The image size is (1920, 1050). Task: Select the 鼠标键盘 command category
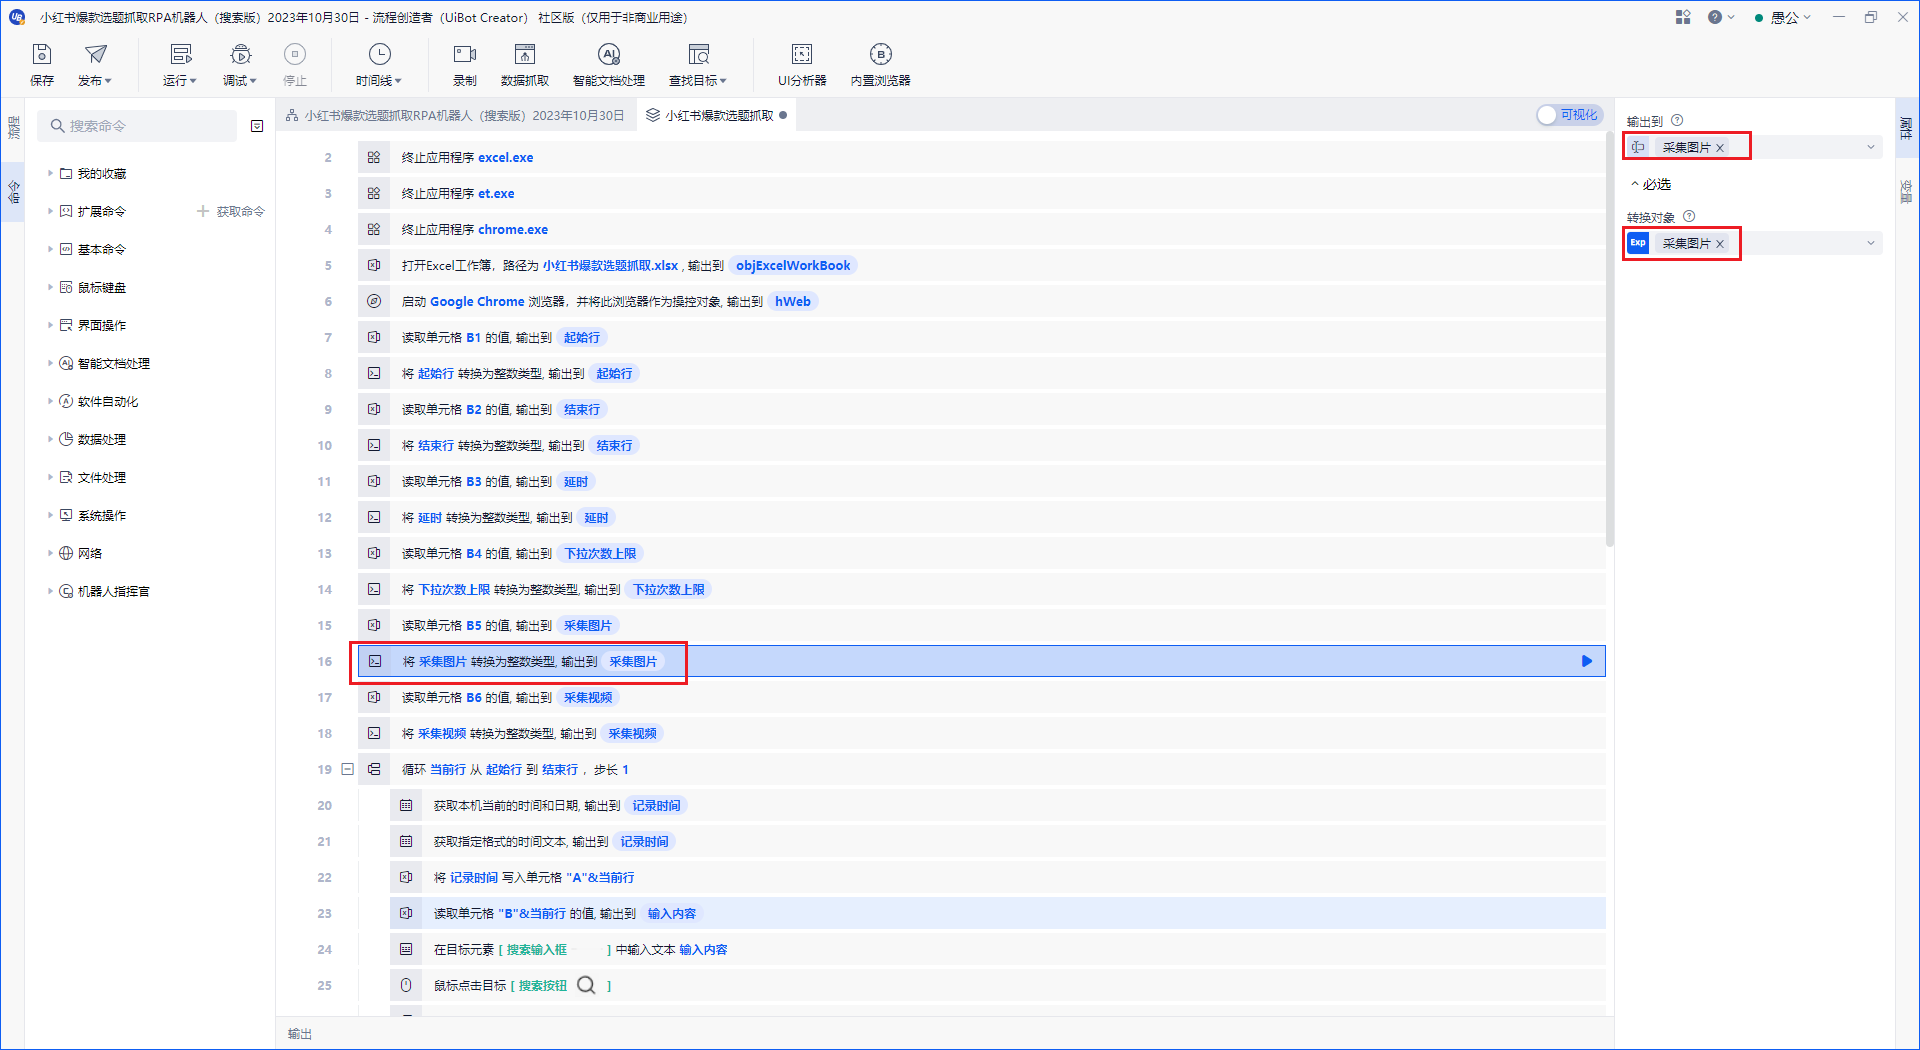point(102,287)
